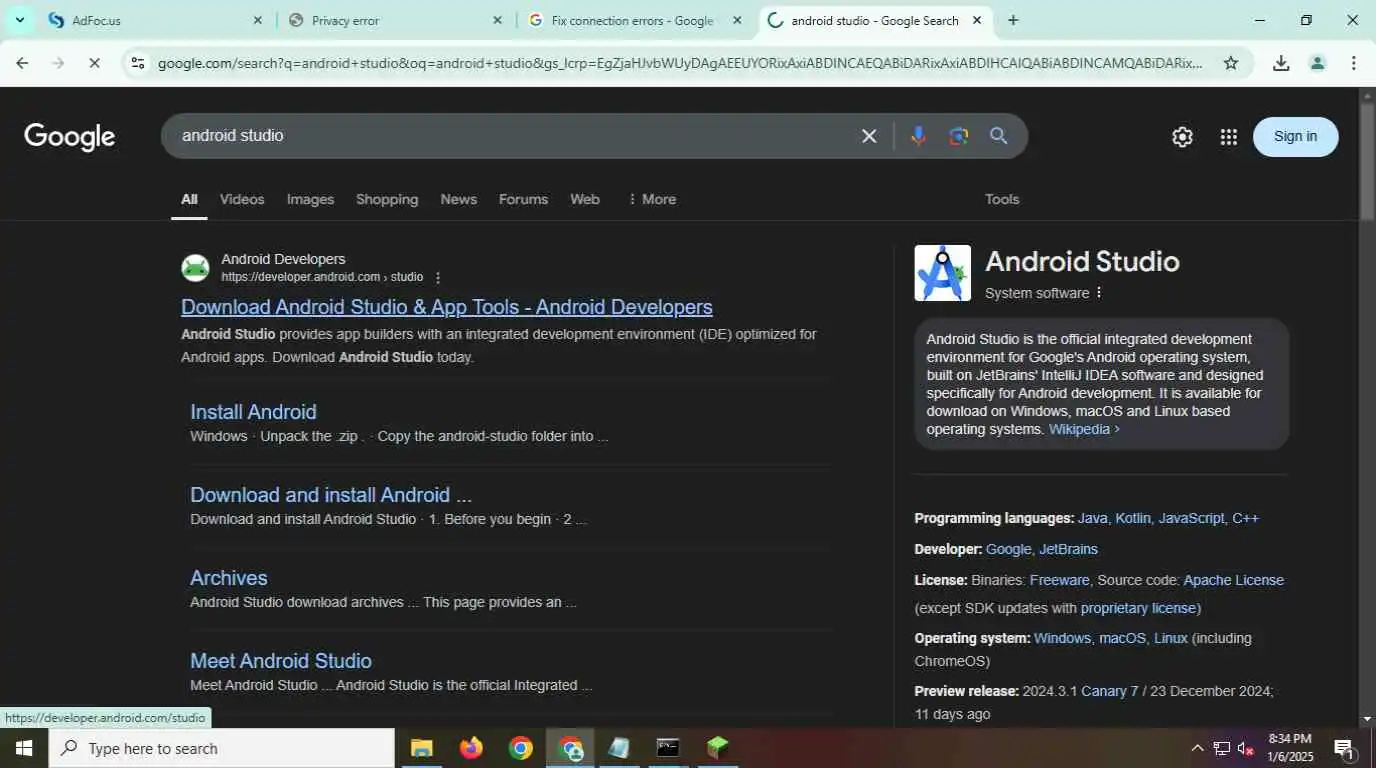Open the muted volume tray icon
This screenshot has height=768, width=1376.
tap(1246, 748)
